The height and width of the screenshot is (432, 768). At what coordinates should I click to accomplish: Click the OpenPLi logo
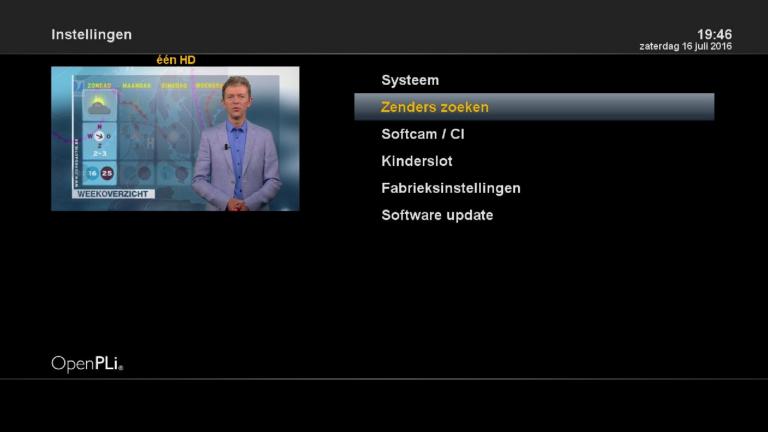click(x=87, y=364)
